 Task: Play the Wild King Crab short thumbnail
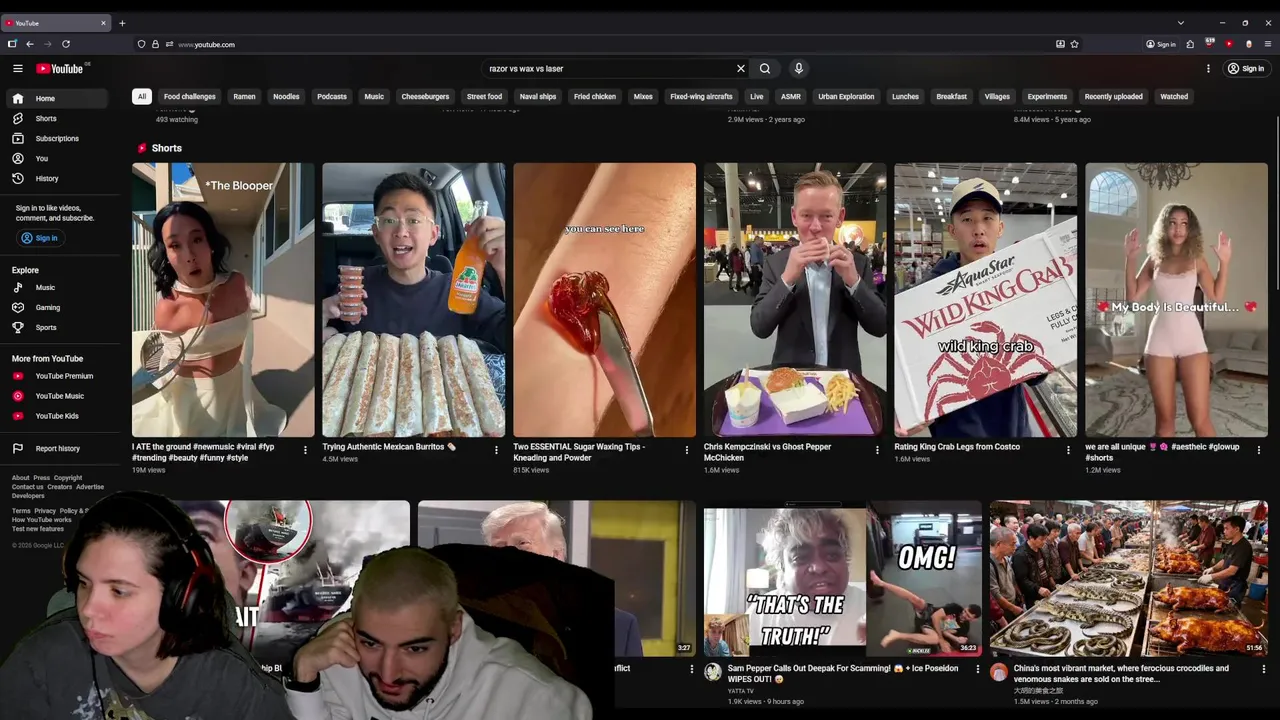tap(985, 300)
